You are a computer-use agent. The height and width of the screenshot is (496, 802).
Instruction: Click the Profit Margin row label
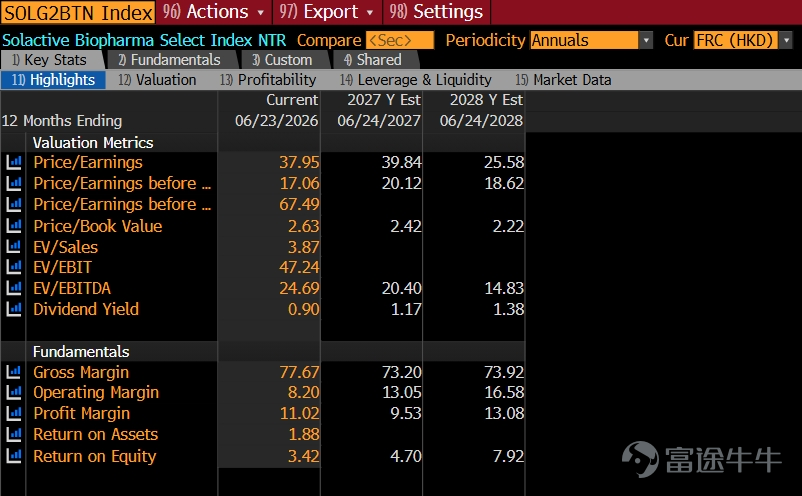pyautogui.click(x=82, y=414)
